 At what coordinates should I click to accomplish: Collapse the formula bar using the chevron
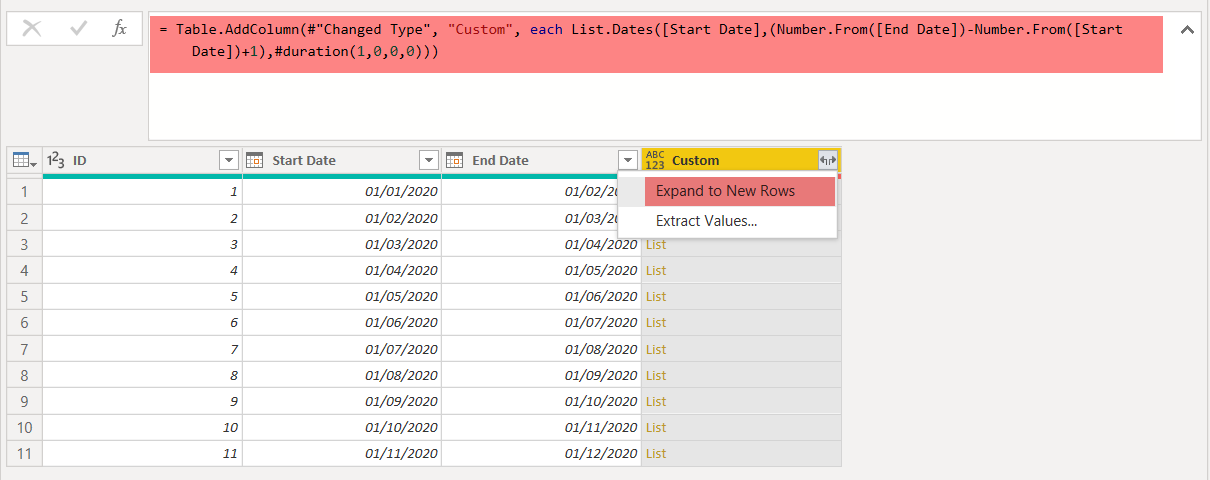(1187, 30)
